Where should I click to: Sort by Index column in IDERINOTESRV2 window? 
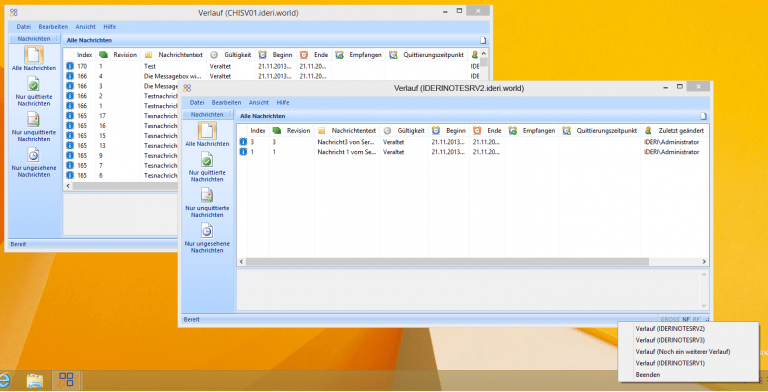click(x=258, y=130)
